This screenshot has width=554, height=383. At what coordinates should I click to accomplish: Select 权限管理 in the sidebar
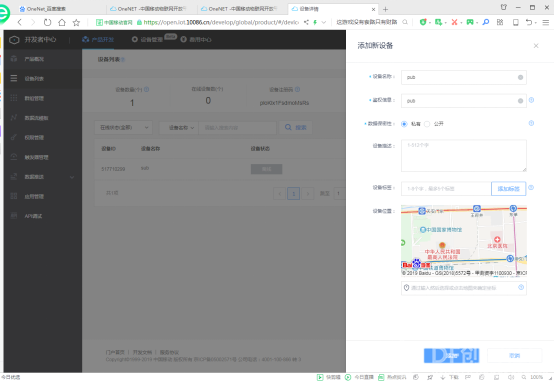pos(43,137)
